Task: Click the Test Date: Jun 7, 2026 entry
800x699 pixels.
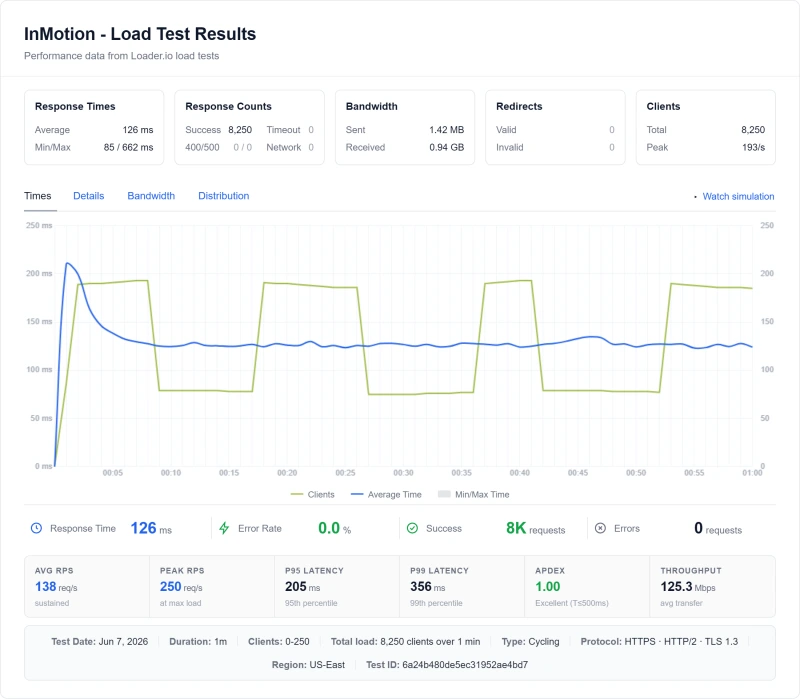Action: click(x=99, y=642)
